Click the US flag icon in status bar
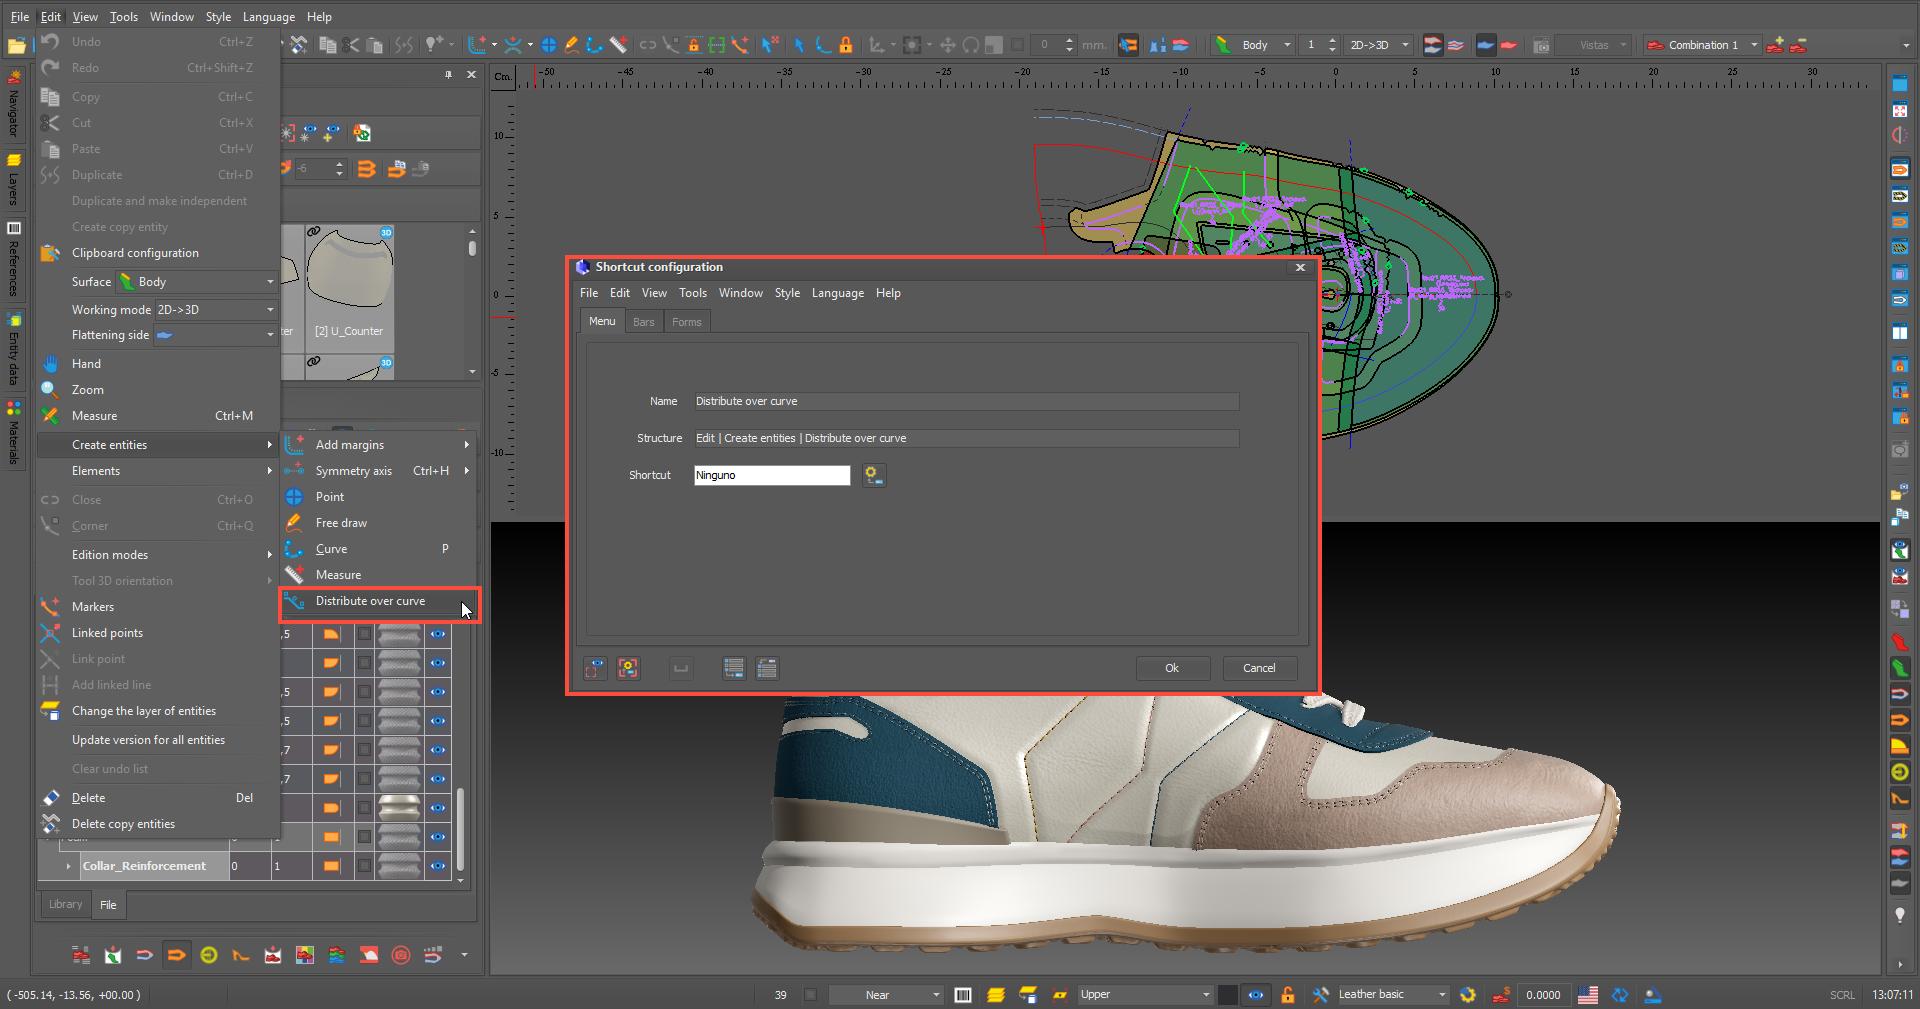The image size is (1920, 1009). tap(1587, 995)
